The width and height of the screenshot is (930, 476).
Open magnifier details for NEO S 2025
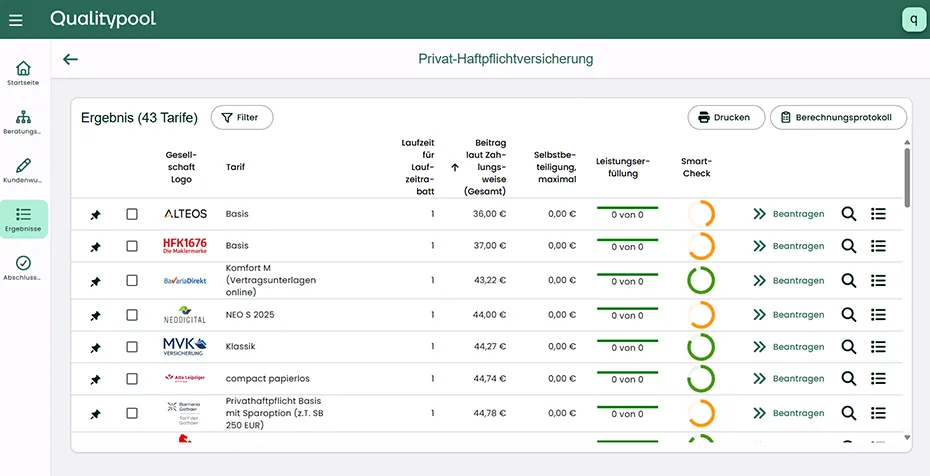point(849,315)
